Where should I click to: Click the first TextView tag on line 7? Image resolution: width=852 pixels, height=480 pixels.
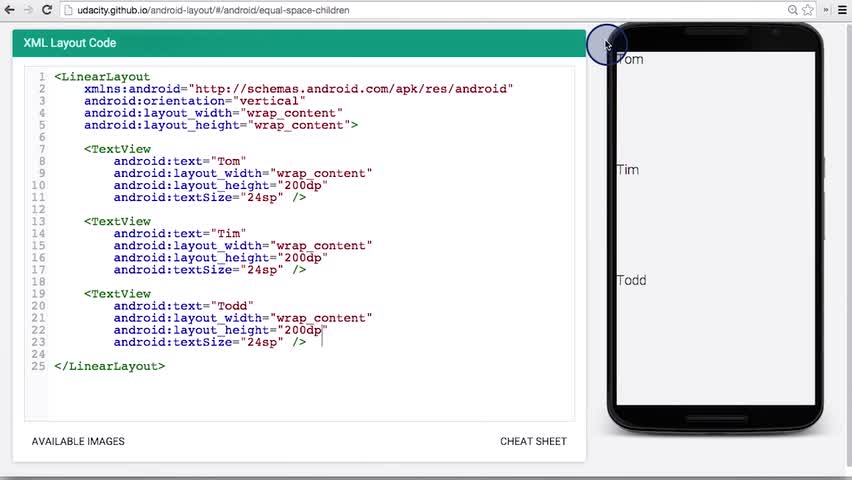(x=117, y=149)
